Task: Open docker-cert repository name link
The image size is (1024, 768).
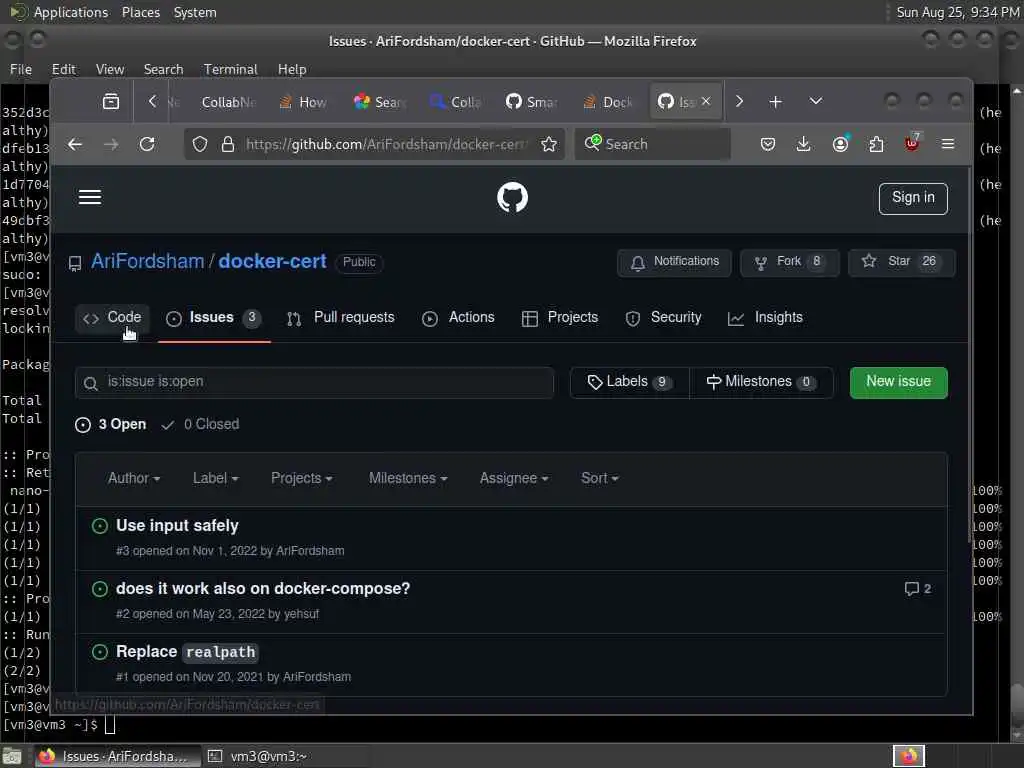Action: (x=272, y=261)
